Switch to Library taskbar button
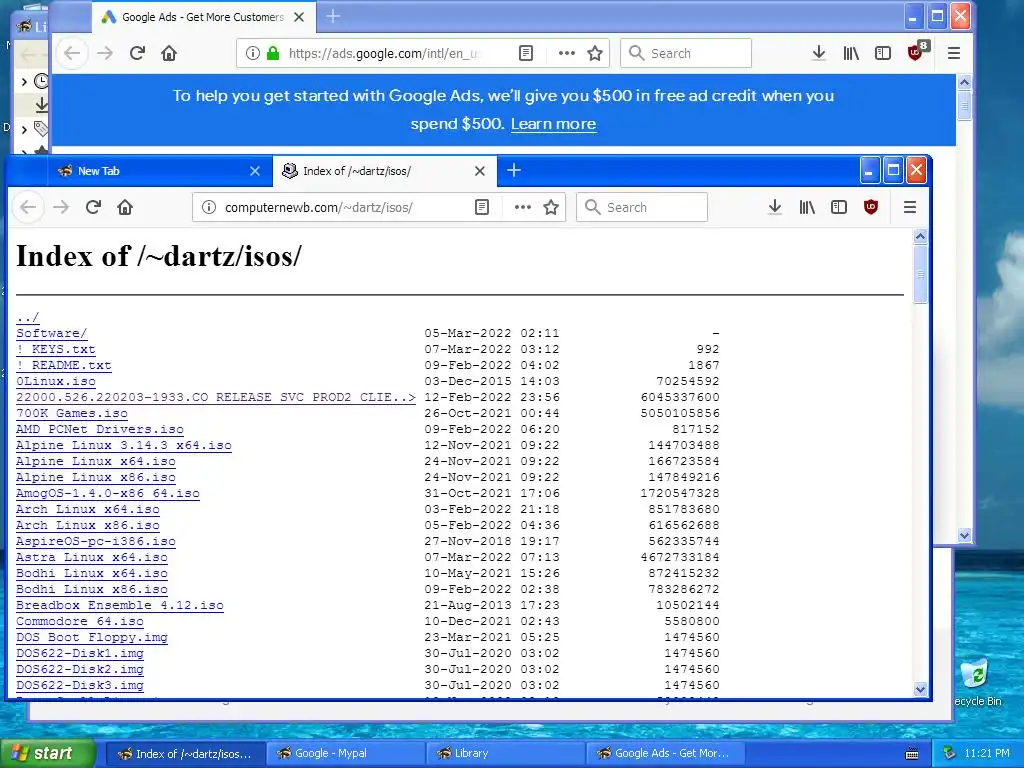The height and width of the screenshot is (768, 1024). coord(505,754)
